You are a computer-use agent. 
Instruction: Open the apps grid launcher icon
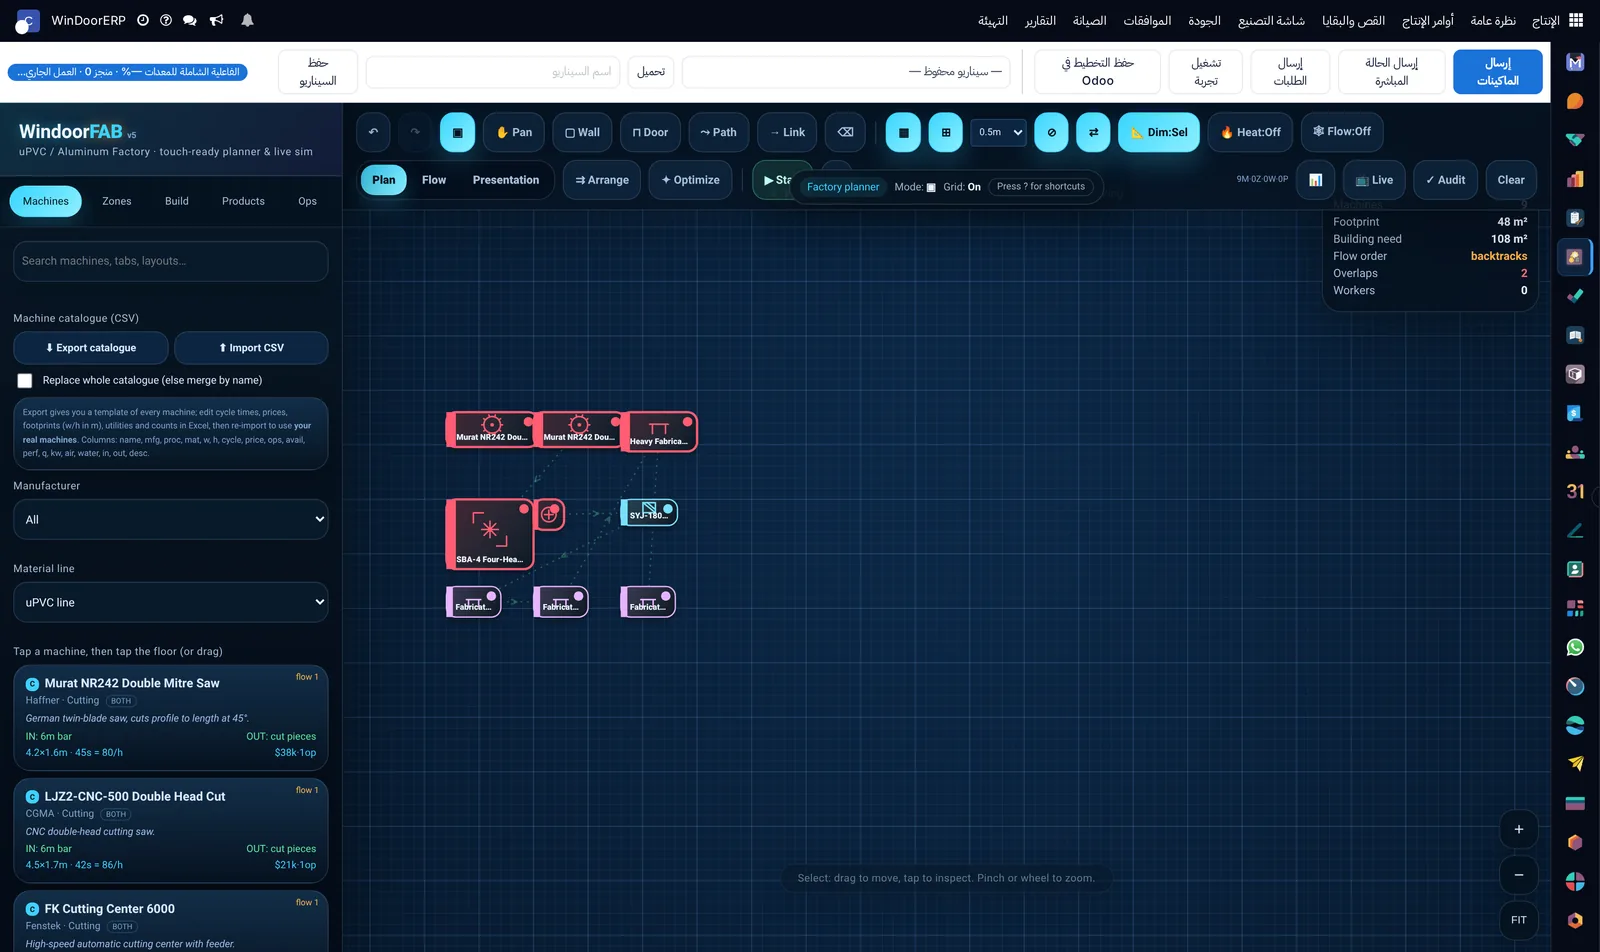click(1576, 20)
